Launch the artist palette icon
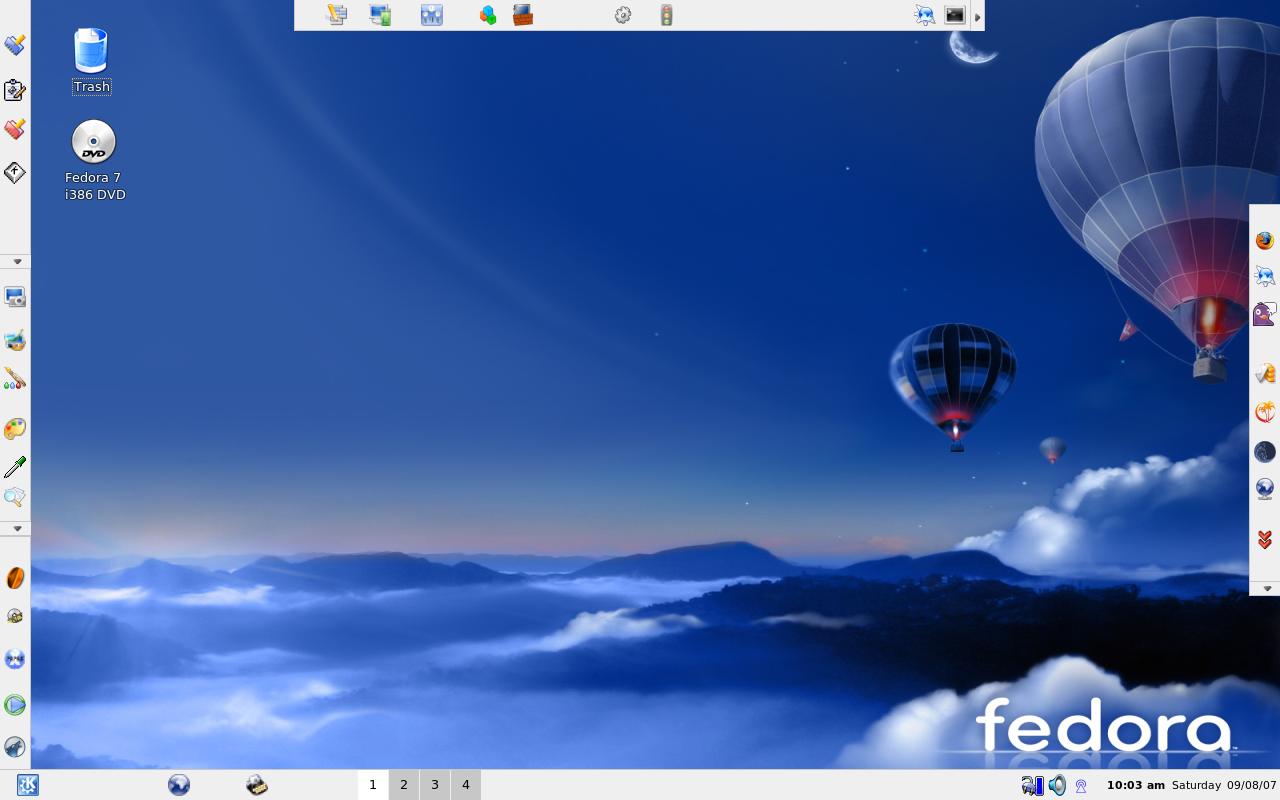This screenshot has height=800, width=1280. (x=15, y=429)
